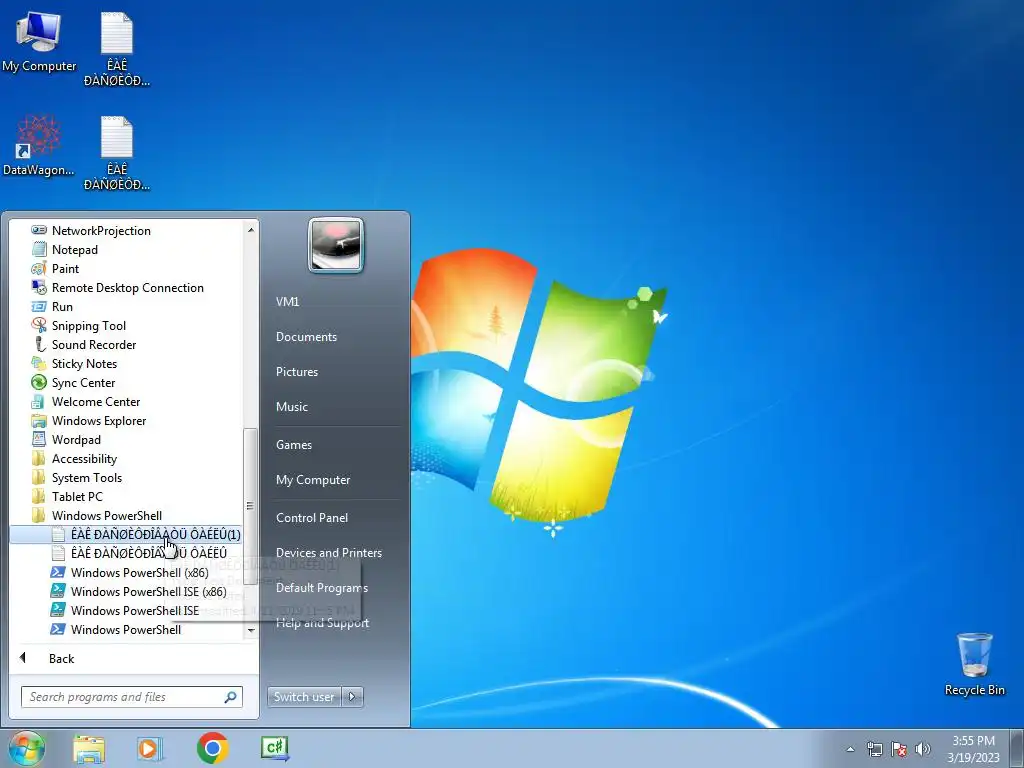This screenshot has width=1024, height=768.
Task: Click the Windows Start button
Action: click(27, 748)
